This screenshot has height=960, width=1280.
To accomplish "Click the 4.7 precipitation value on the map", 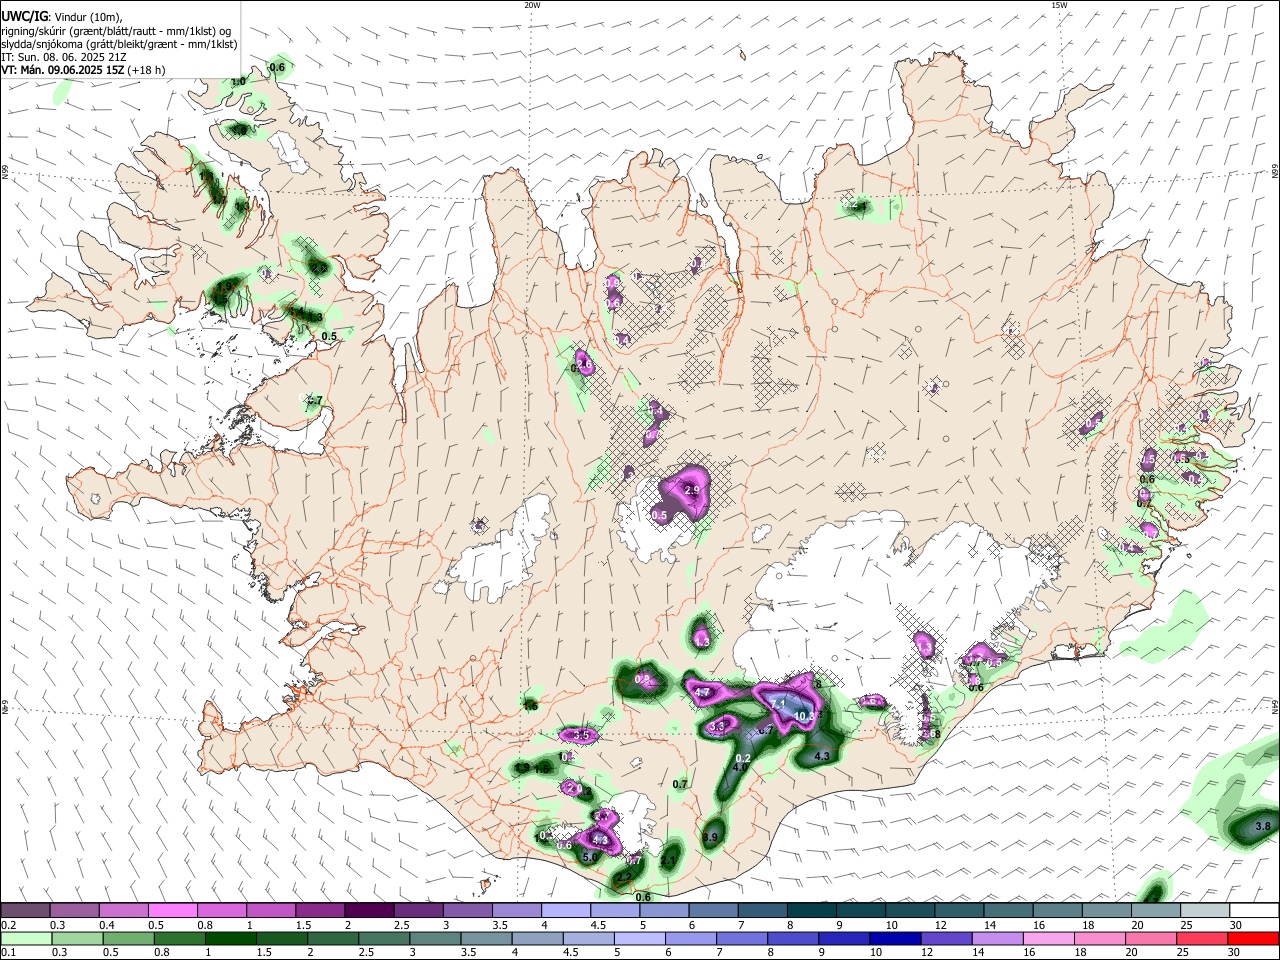I will point(702,692).
